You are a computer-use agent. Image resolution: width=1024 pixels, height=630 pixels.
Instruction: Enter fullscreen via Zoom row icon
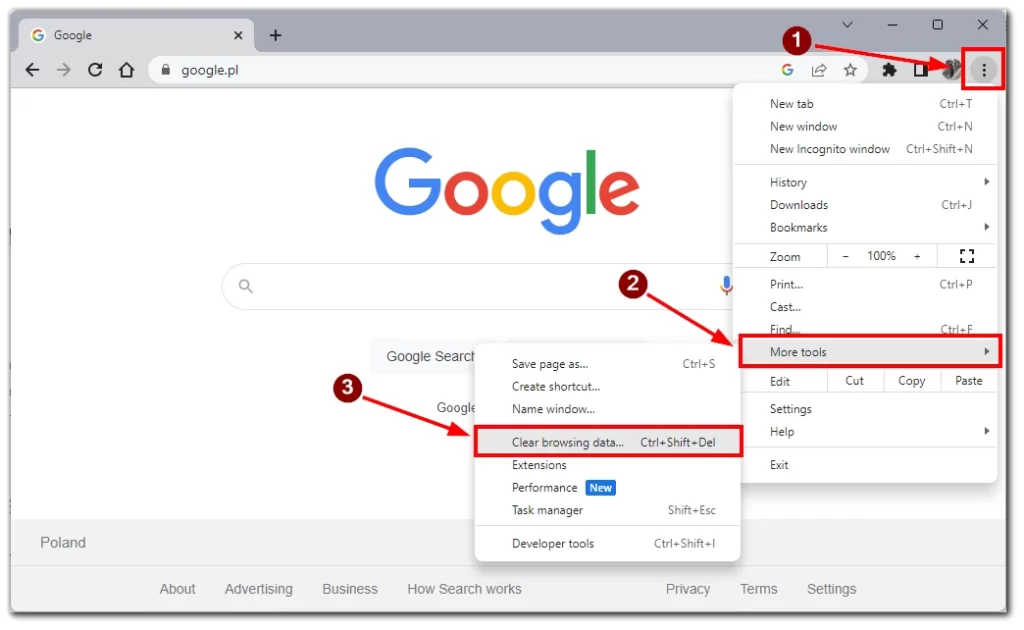click(967, 256)
